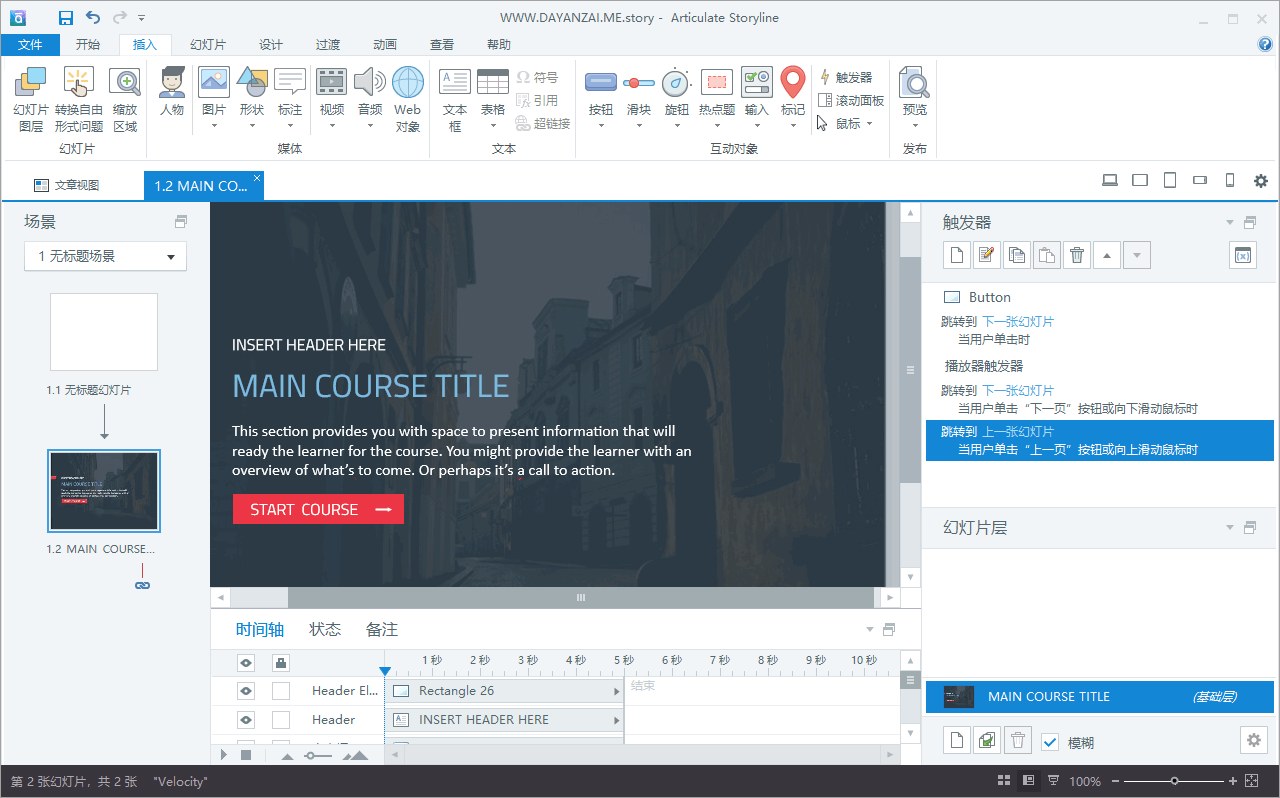Click '下一张幻灯片' link under Button trigger
Image resolution: width=1280 pixels, height=798 pixels.
[1018, 321]
